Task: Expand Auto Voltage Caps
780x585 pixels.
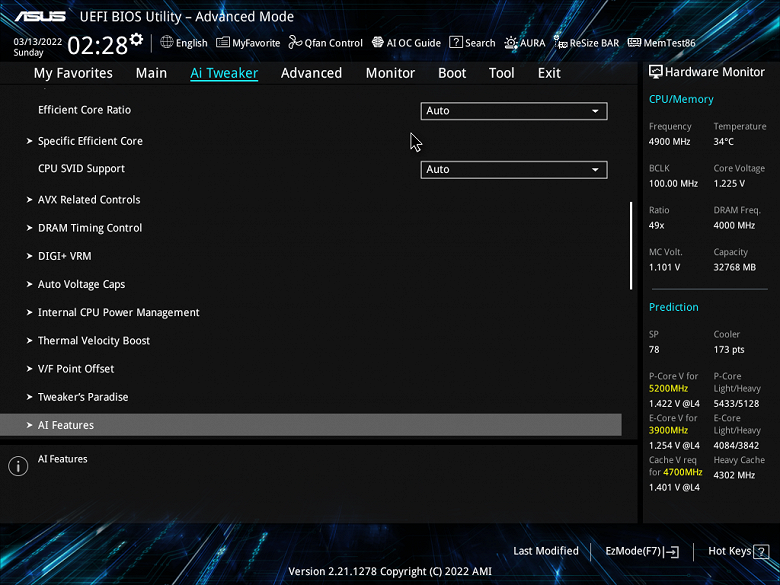Action: 82,285
